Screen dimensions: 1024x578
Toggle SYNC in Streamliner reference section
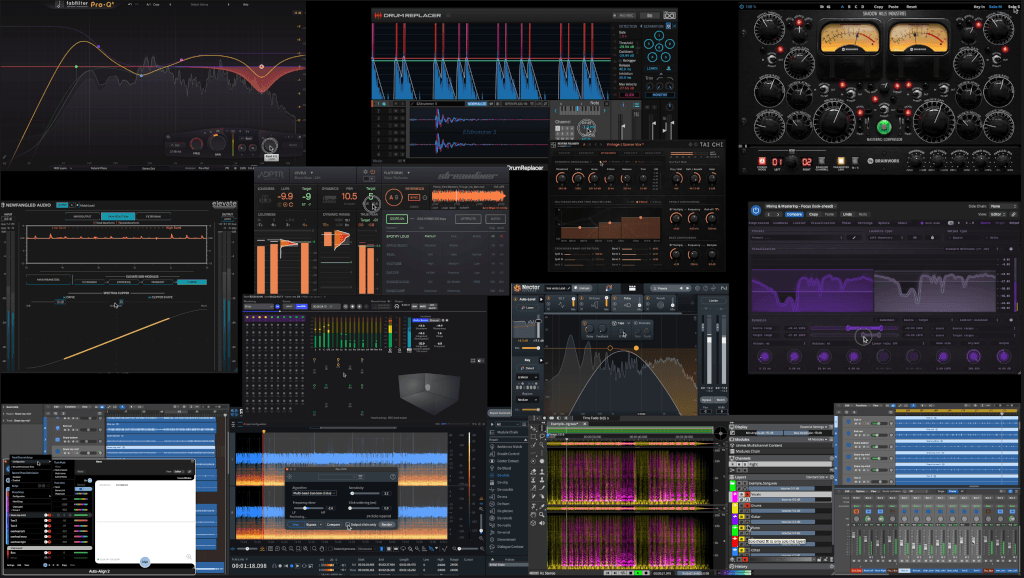pyautogui.click(x=414, y=198)
